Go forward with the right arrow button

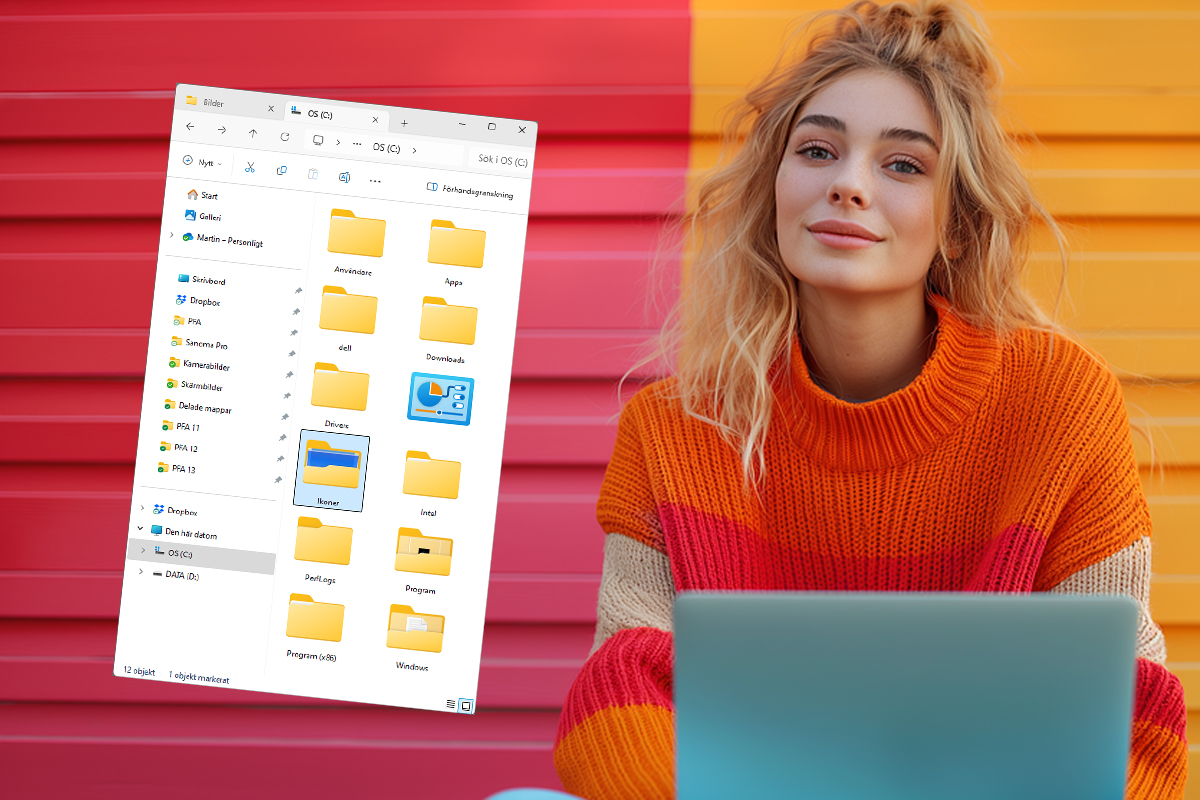[221, 130]
